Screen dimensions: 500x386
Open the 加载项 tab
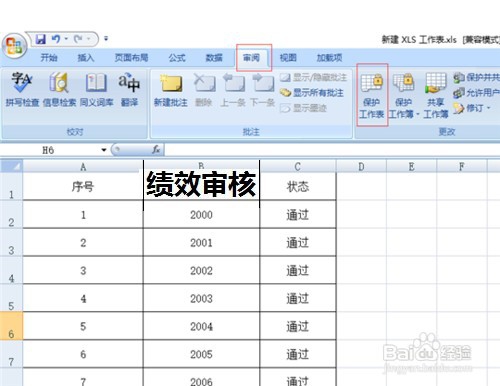coord(329,58)
